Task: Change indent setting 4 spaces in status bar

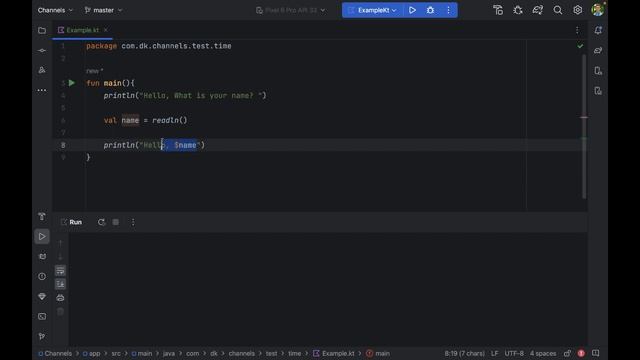Action: [x=543, y=353]
